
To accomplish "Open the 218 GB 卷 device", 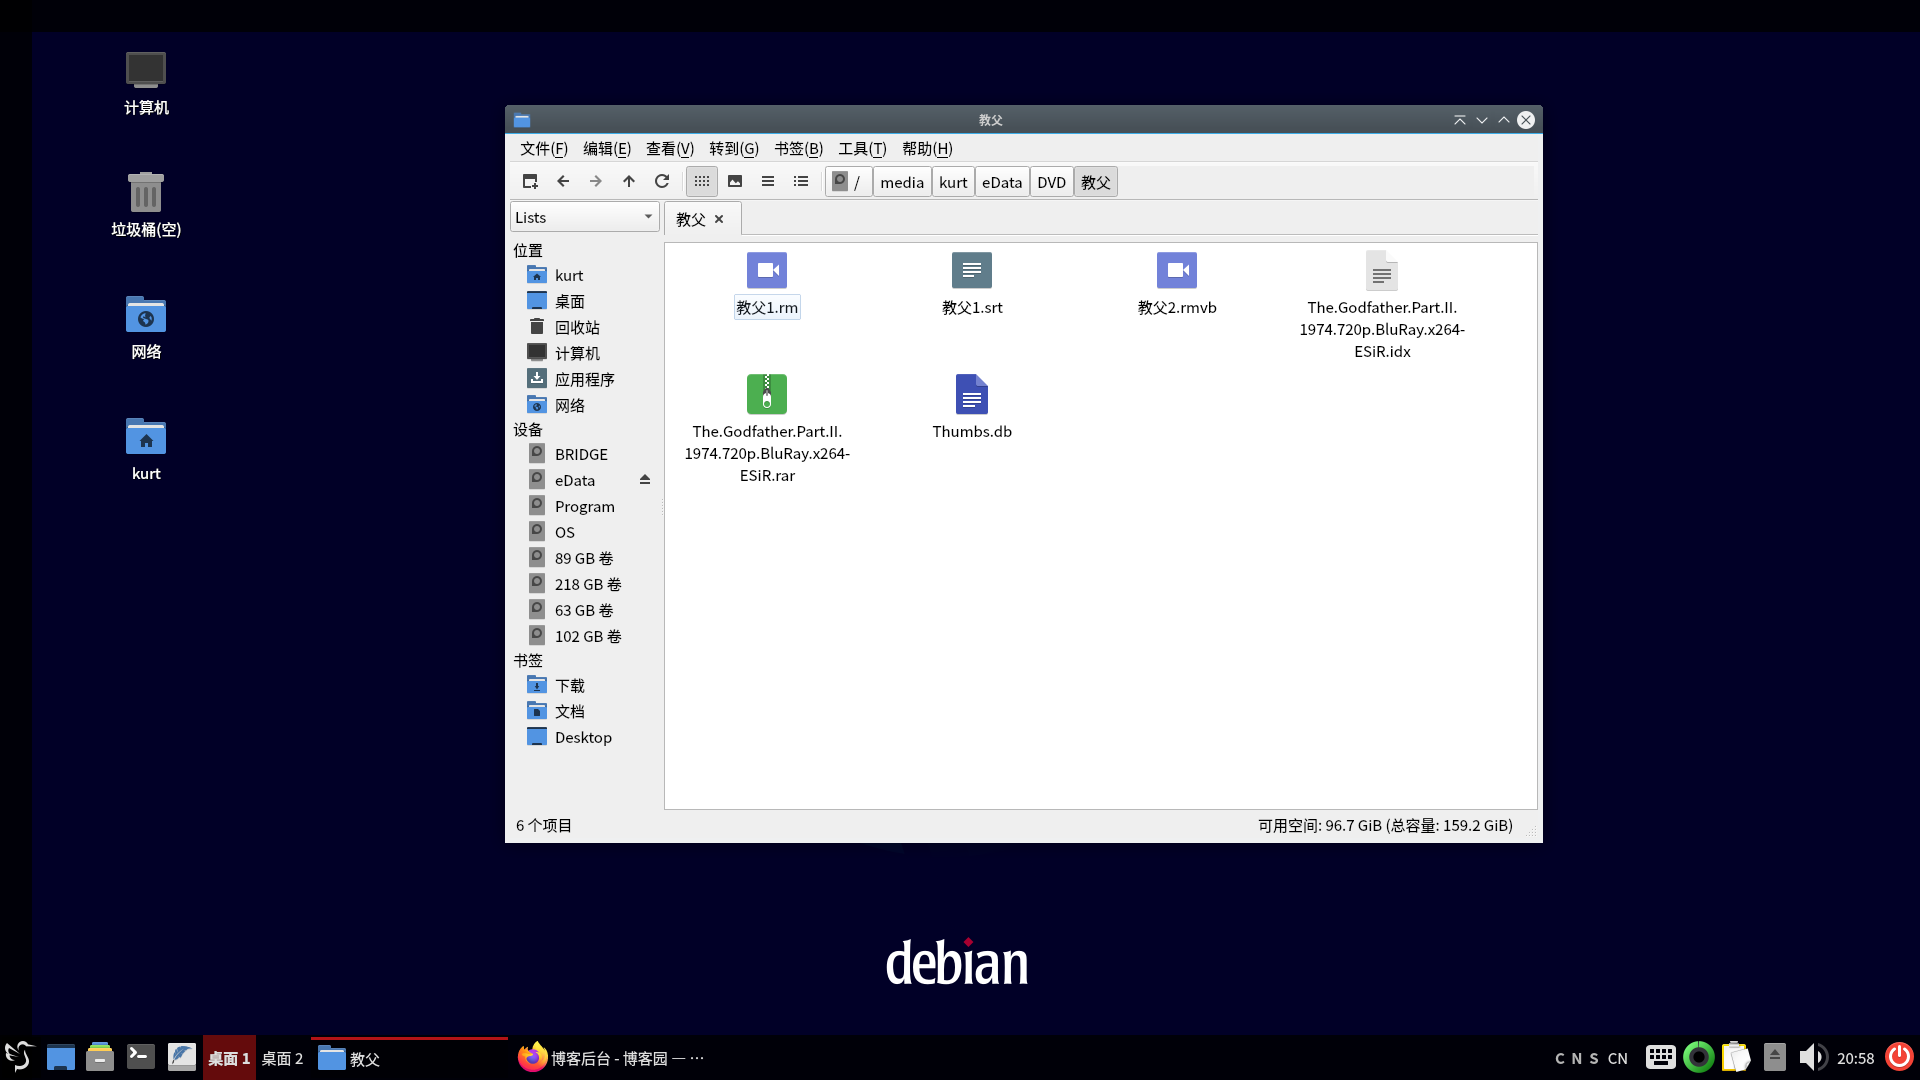I will 587,584.
